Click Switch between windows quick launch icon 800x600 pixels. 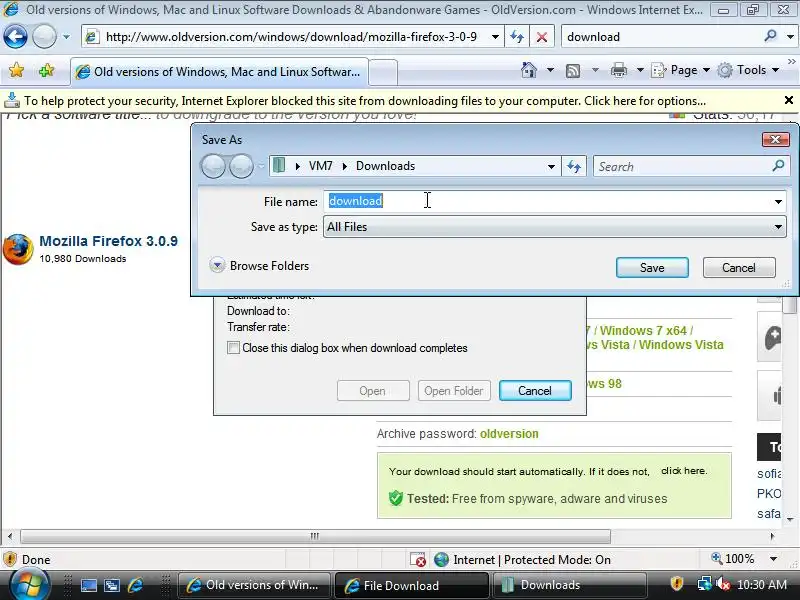[x=112, y=585]
